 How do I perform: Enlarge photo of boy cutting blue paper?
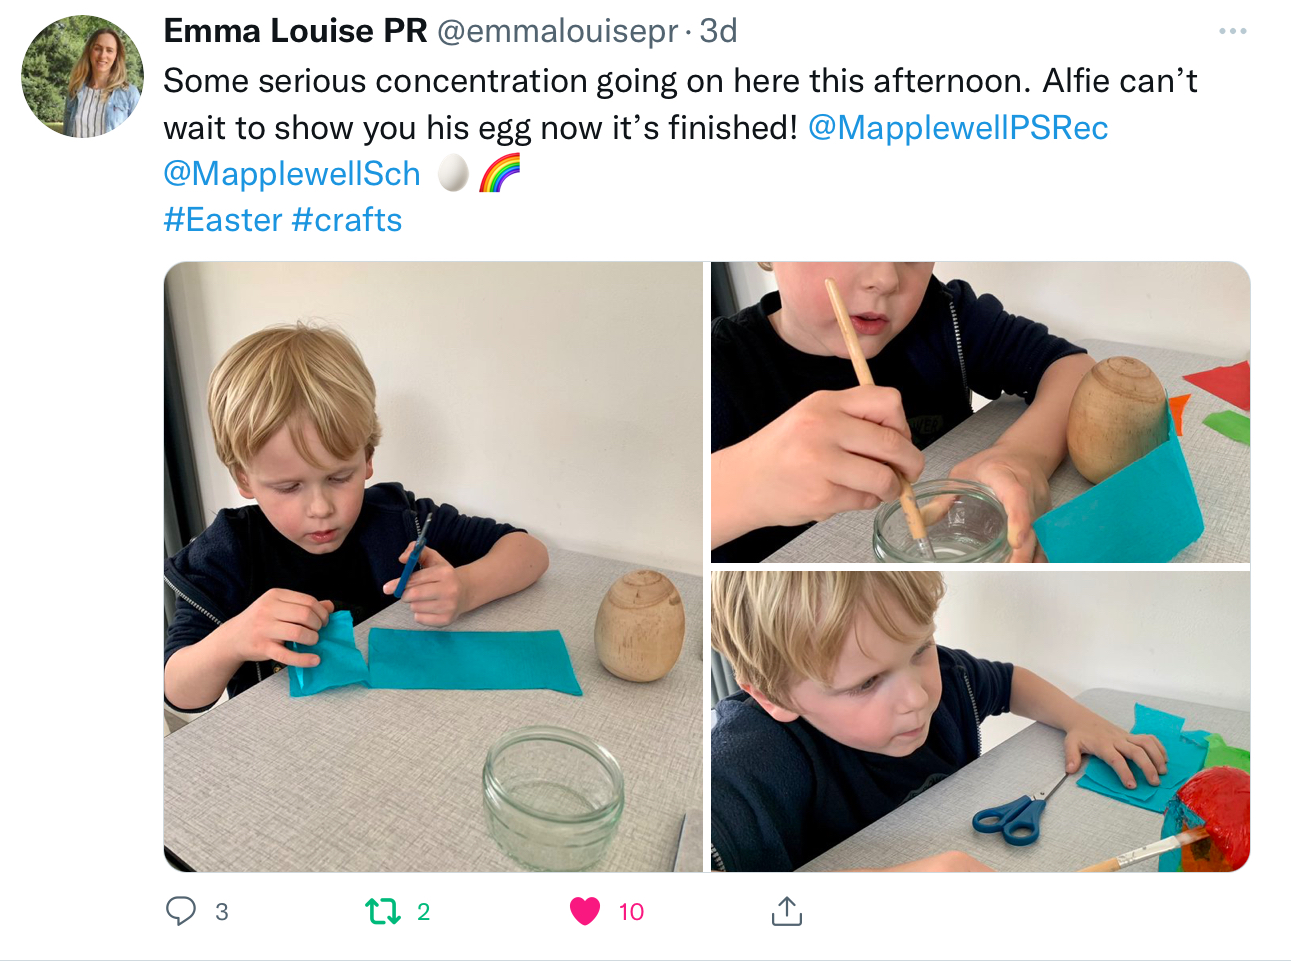[x=434, y=567]
